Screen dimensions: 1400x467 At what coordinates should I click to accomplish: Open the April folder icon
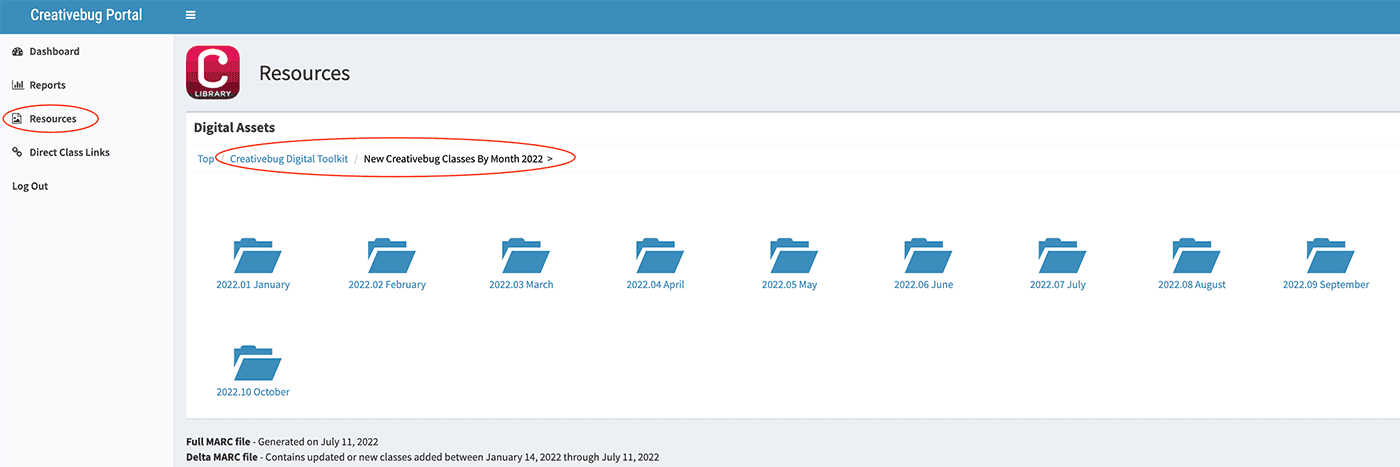click(x=661, y=256)
